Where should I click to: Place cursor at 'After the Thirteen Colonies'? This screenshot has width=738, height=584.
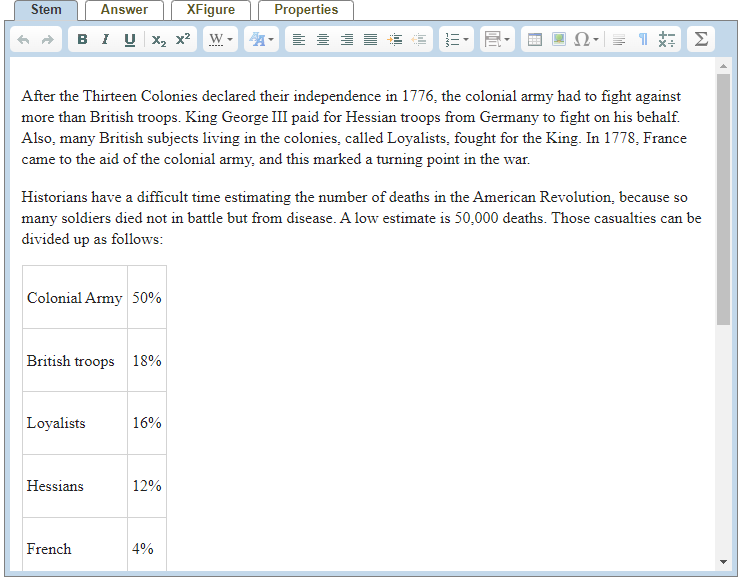(x=109, y=96)
